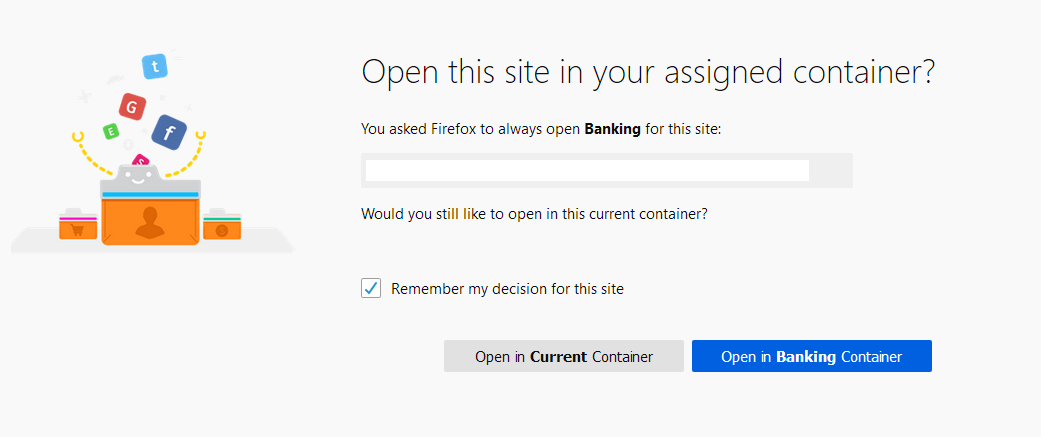Click the red 'G' app icon
This screenshot has height=437, width=1041.
131,105
